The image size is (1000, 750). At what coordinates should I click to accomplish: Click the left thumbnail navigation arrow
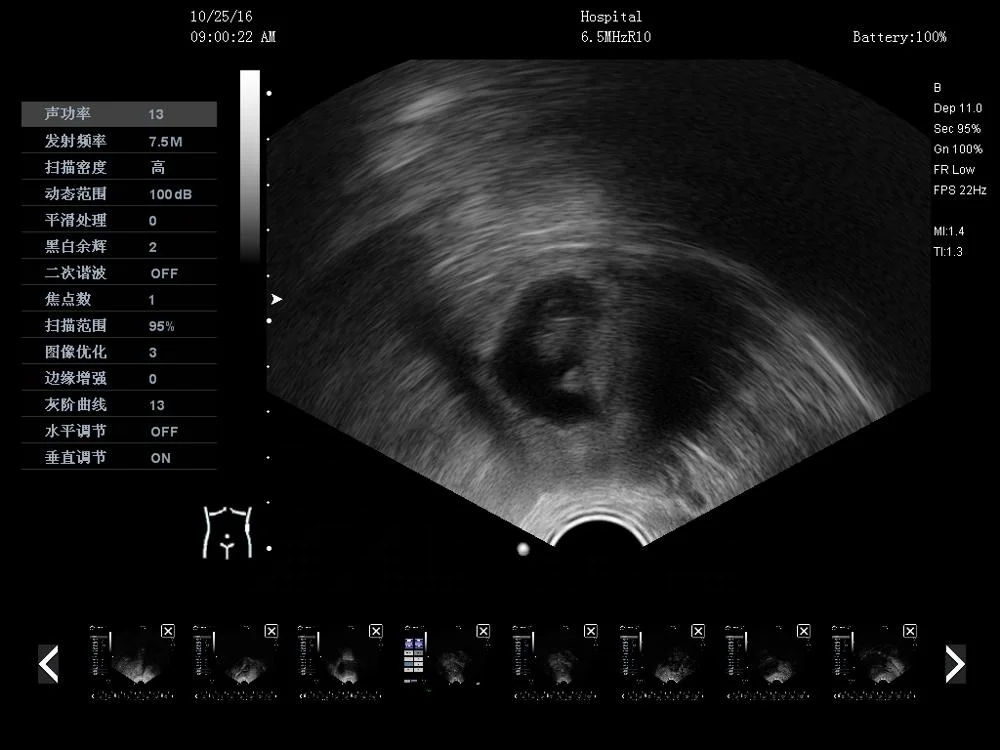[48, 663]
